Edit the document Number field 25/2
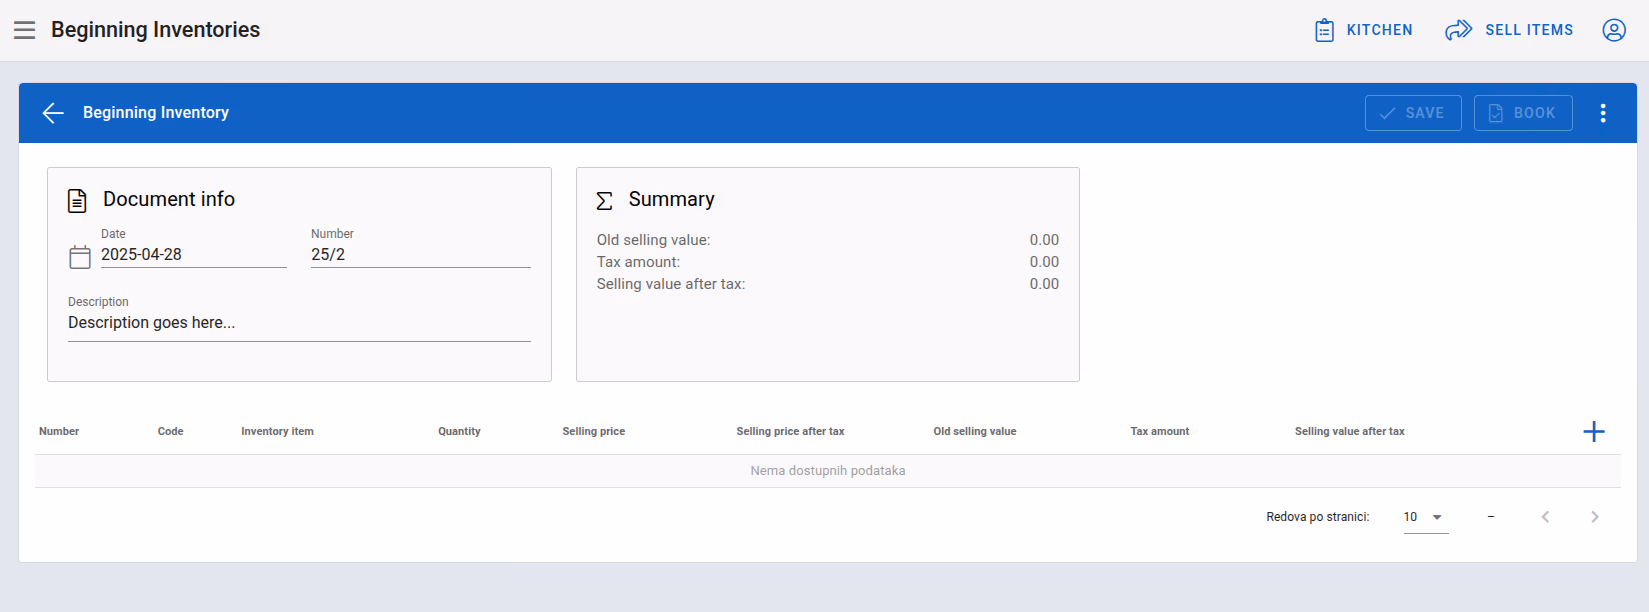The image size is (1649, 612). [421, 255]
